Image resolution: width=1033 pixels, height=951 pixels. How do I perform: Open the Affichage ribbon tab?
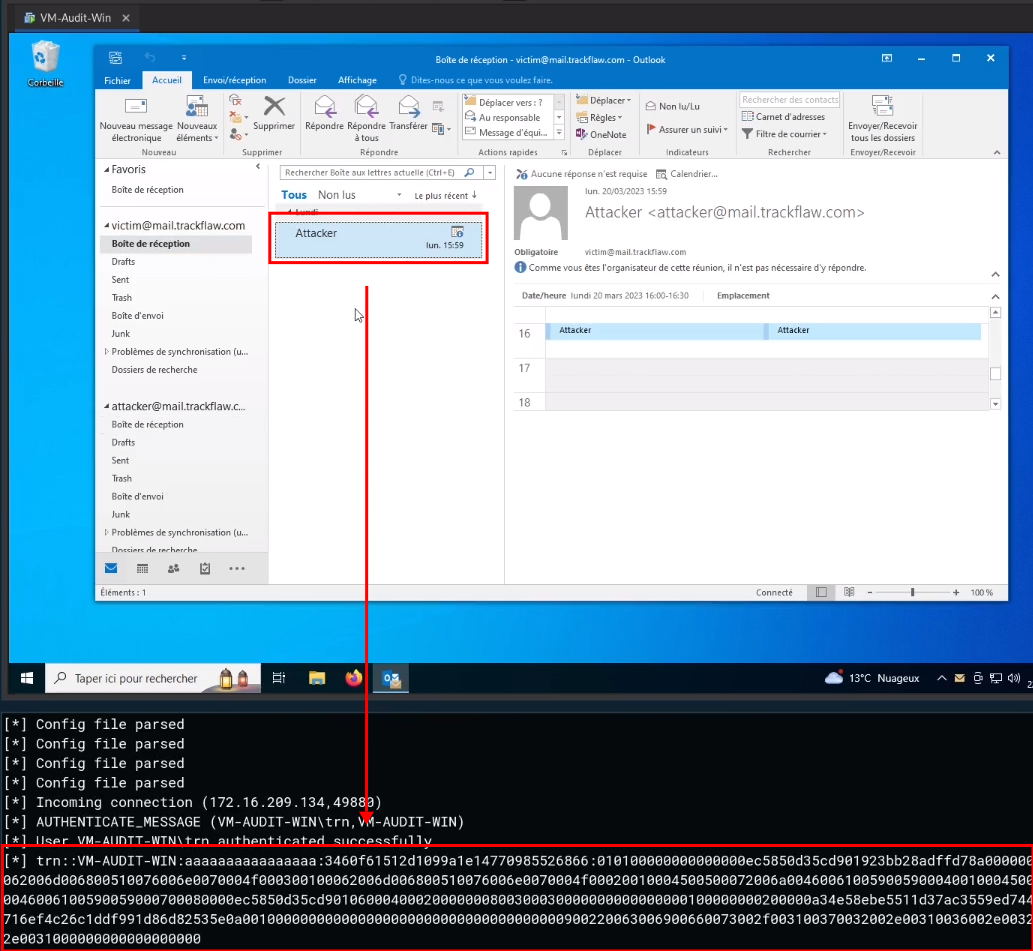point(357,80)
